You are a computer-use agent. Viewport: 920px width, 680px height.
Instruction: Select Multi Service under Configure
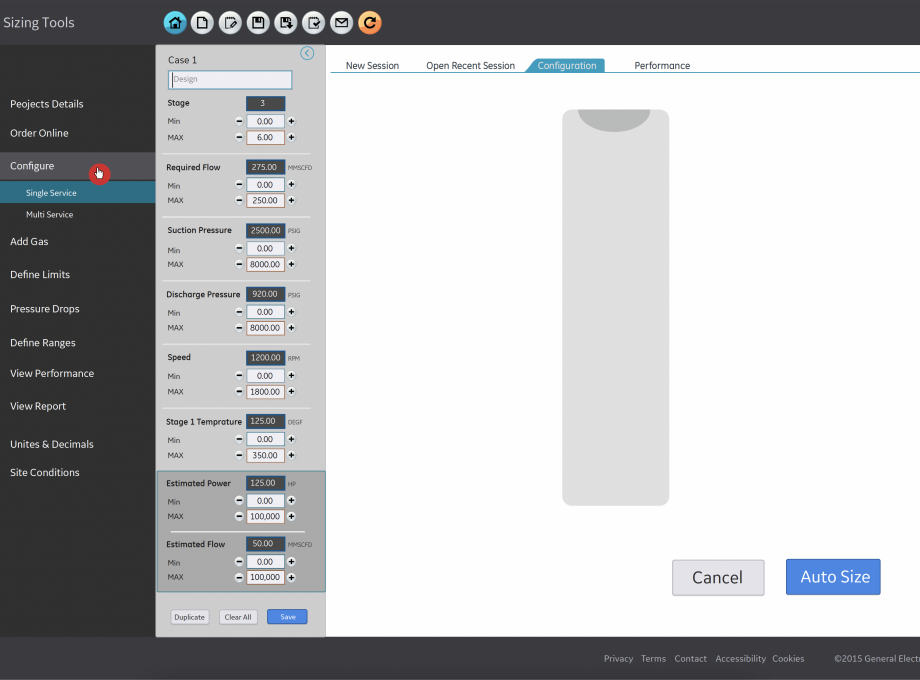pos(49,215)
